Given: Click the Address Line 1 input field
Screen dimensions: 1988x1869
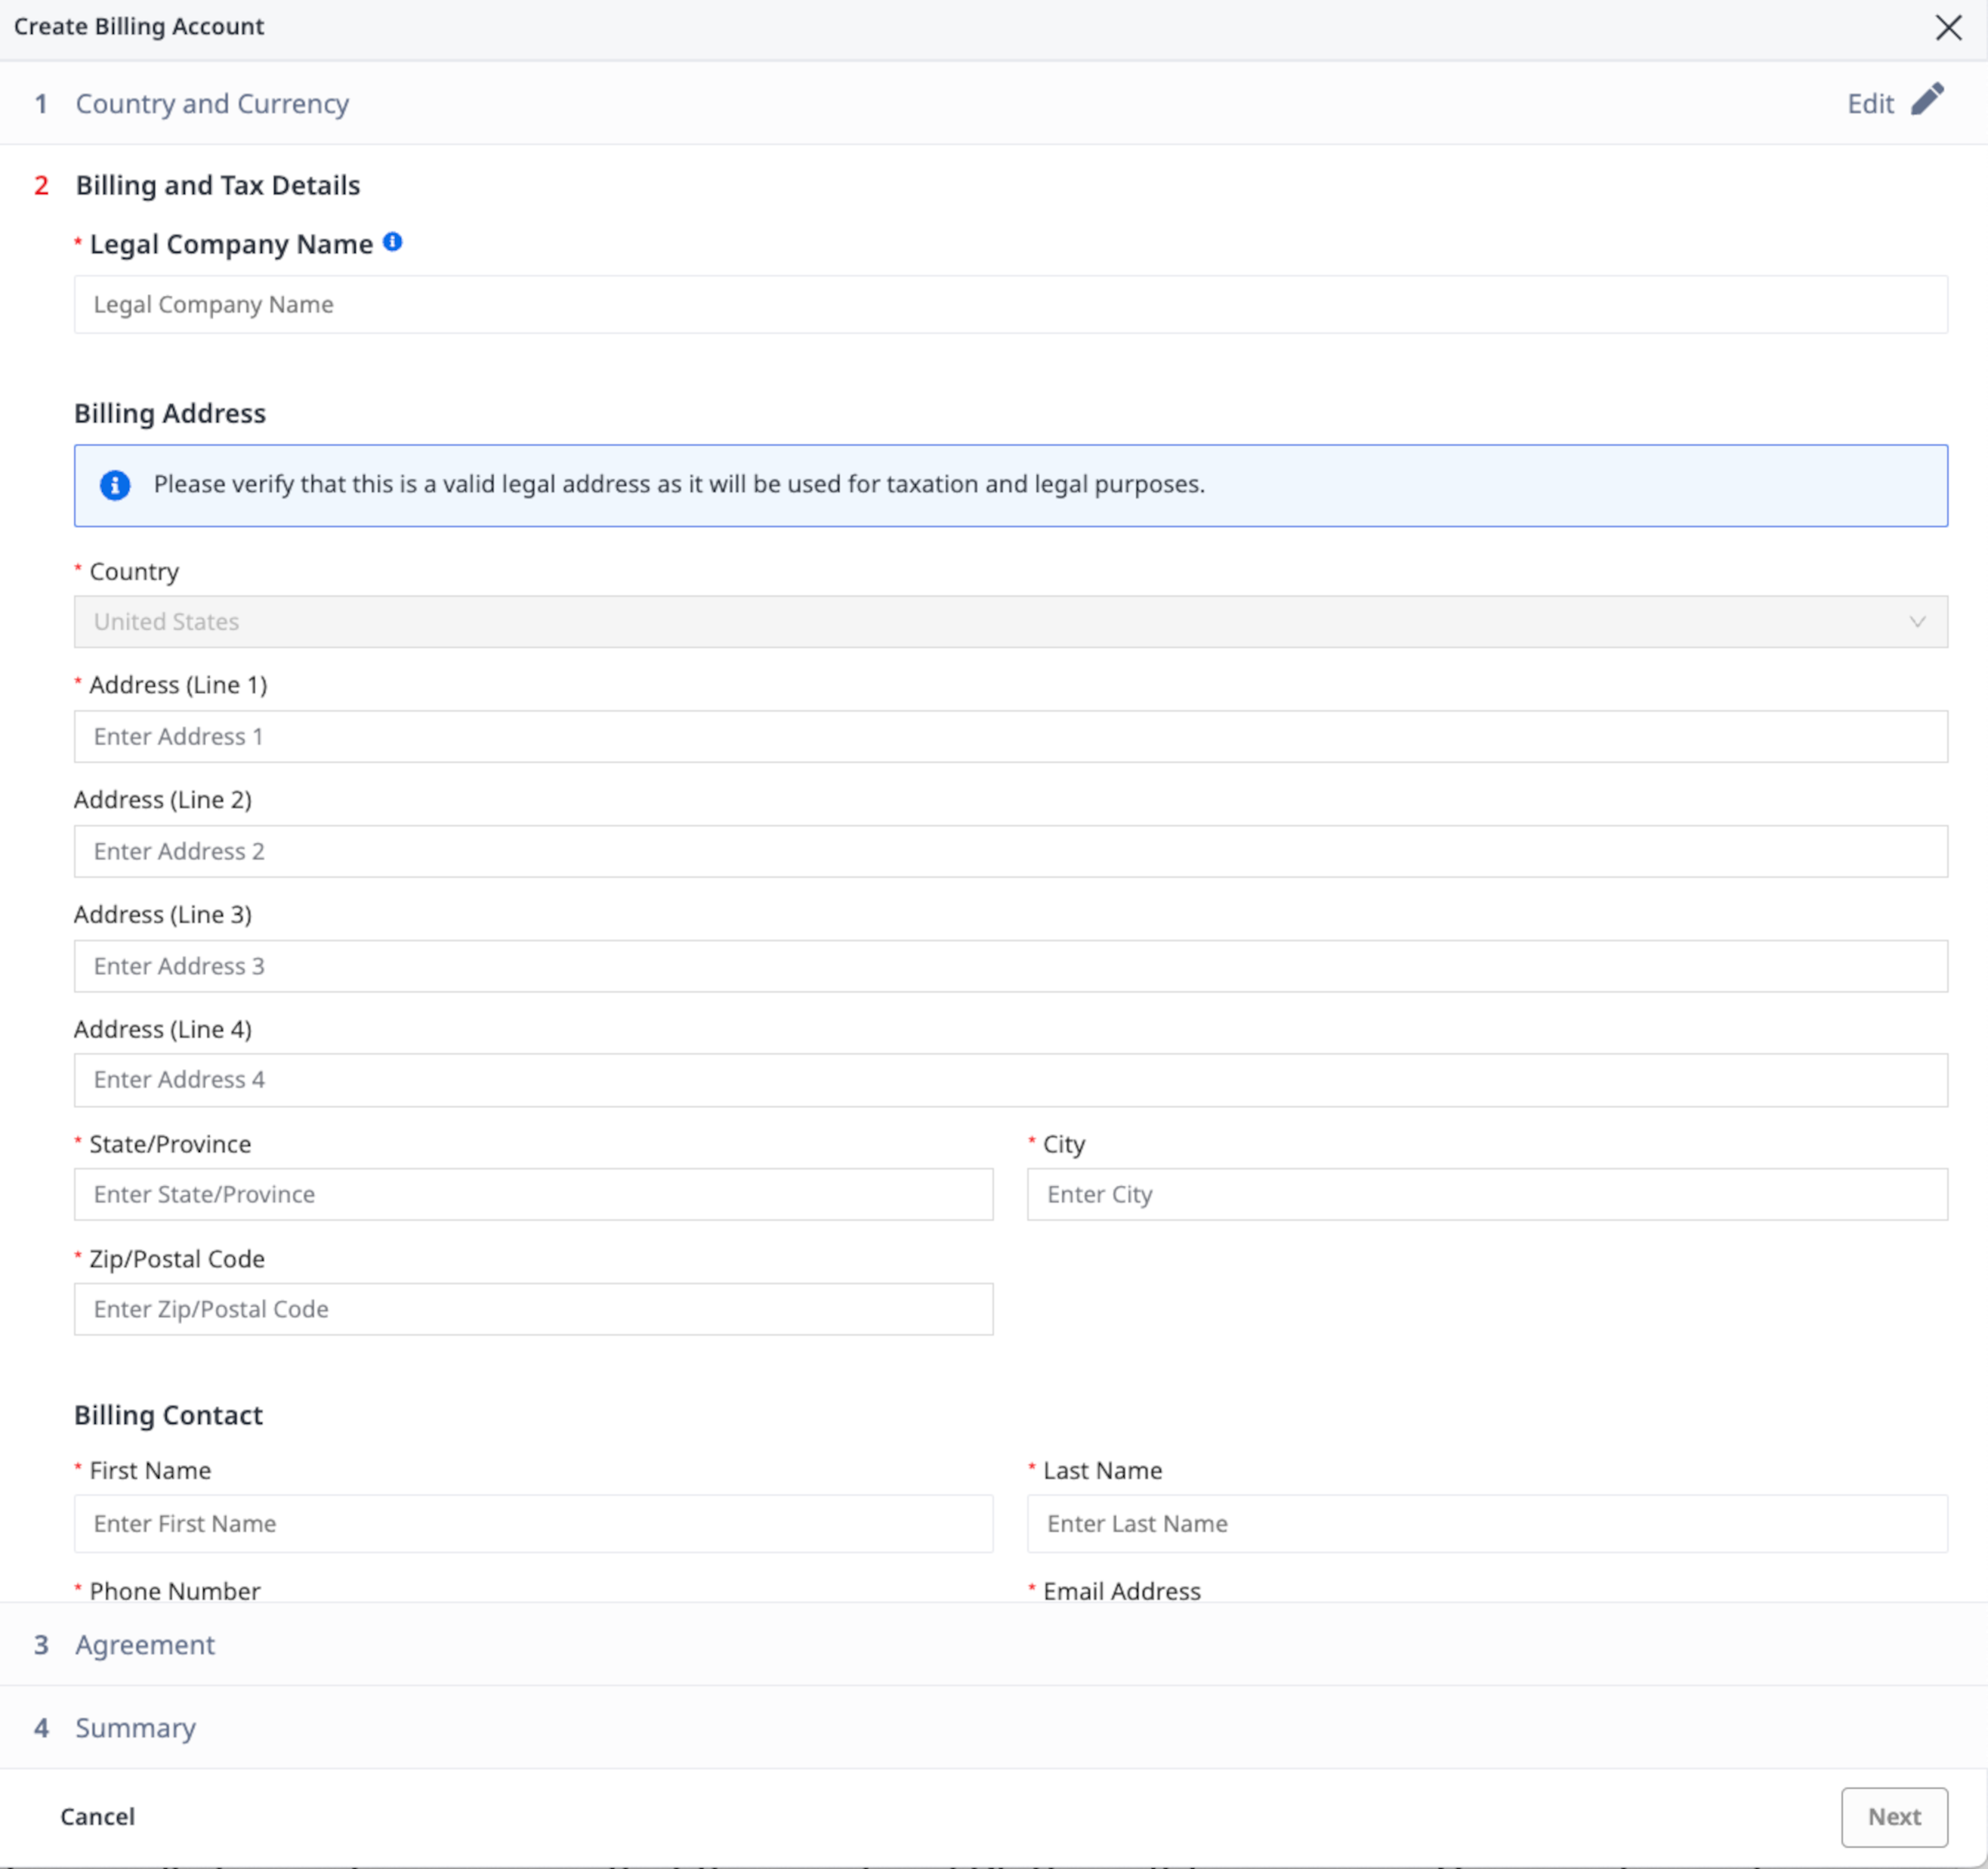Looking at the screenshot, I should 1010,737.
